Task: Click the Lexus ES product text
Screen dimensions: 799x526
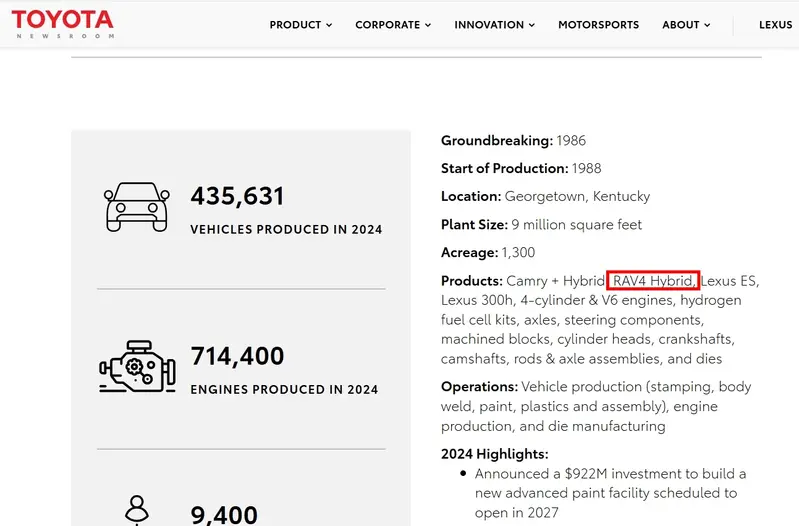Action: [x=730, y=281]
